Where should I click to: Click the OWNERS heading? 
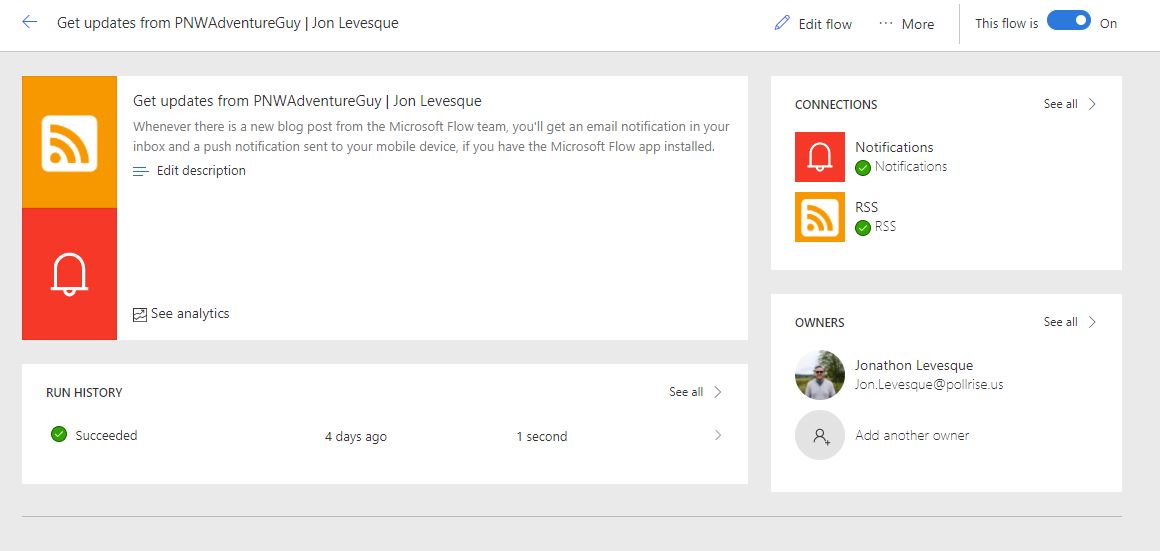click(820, 322)
